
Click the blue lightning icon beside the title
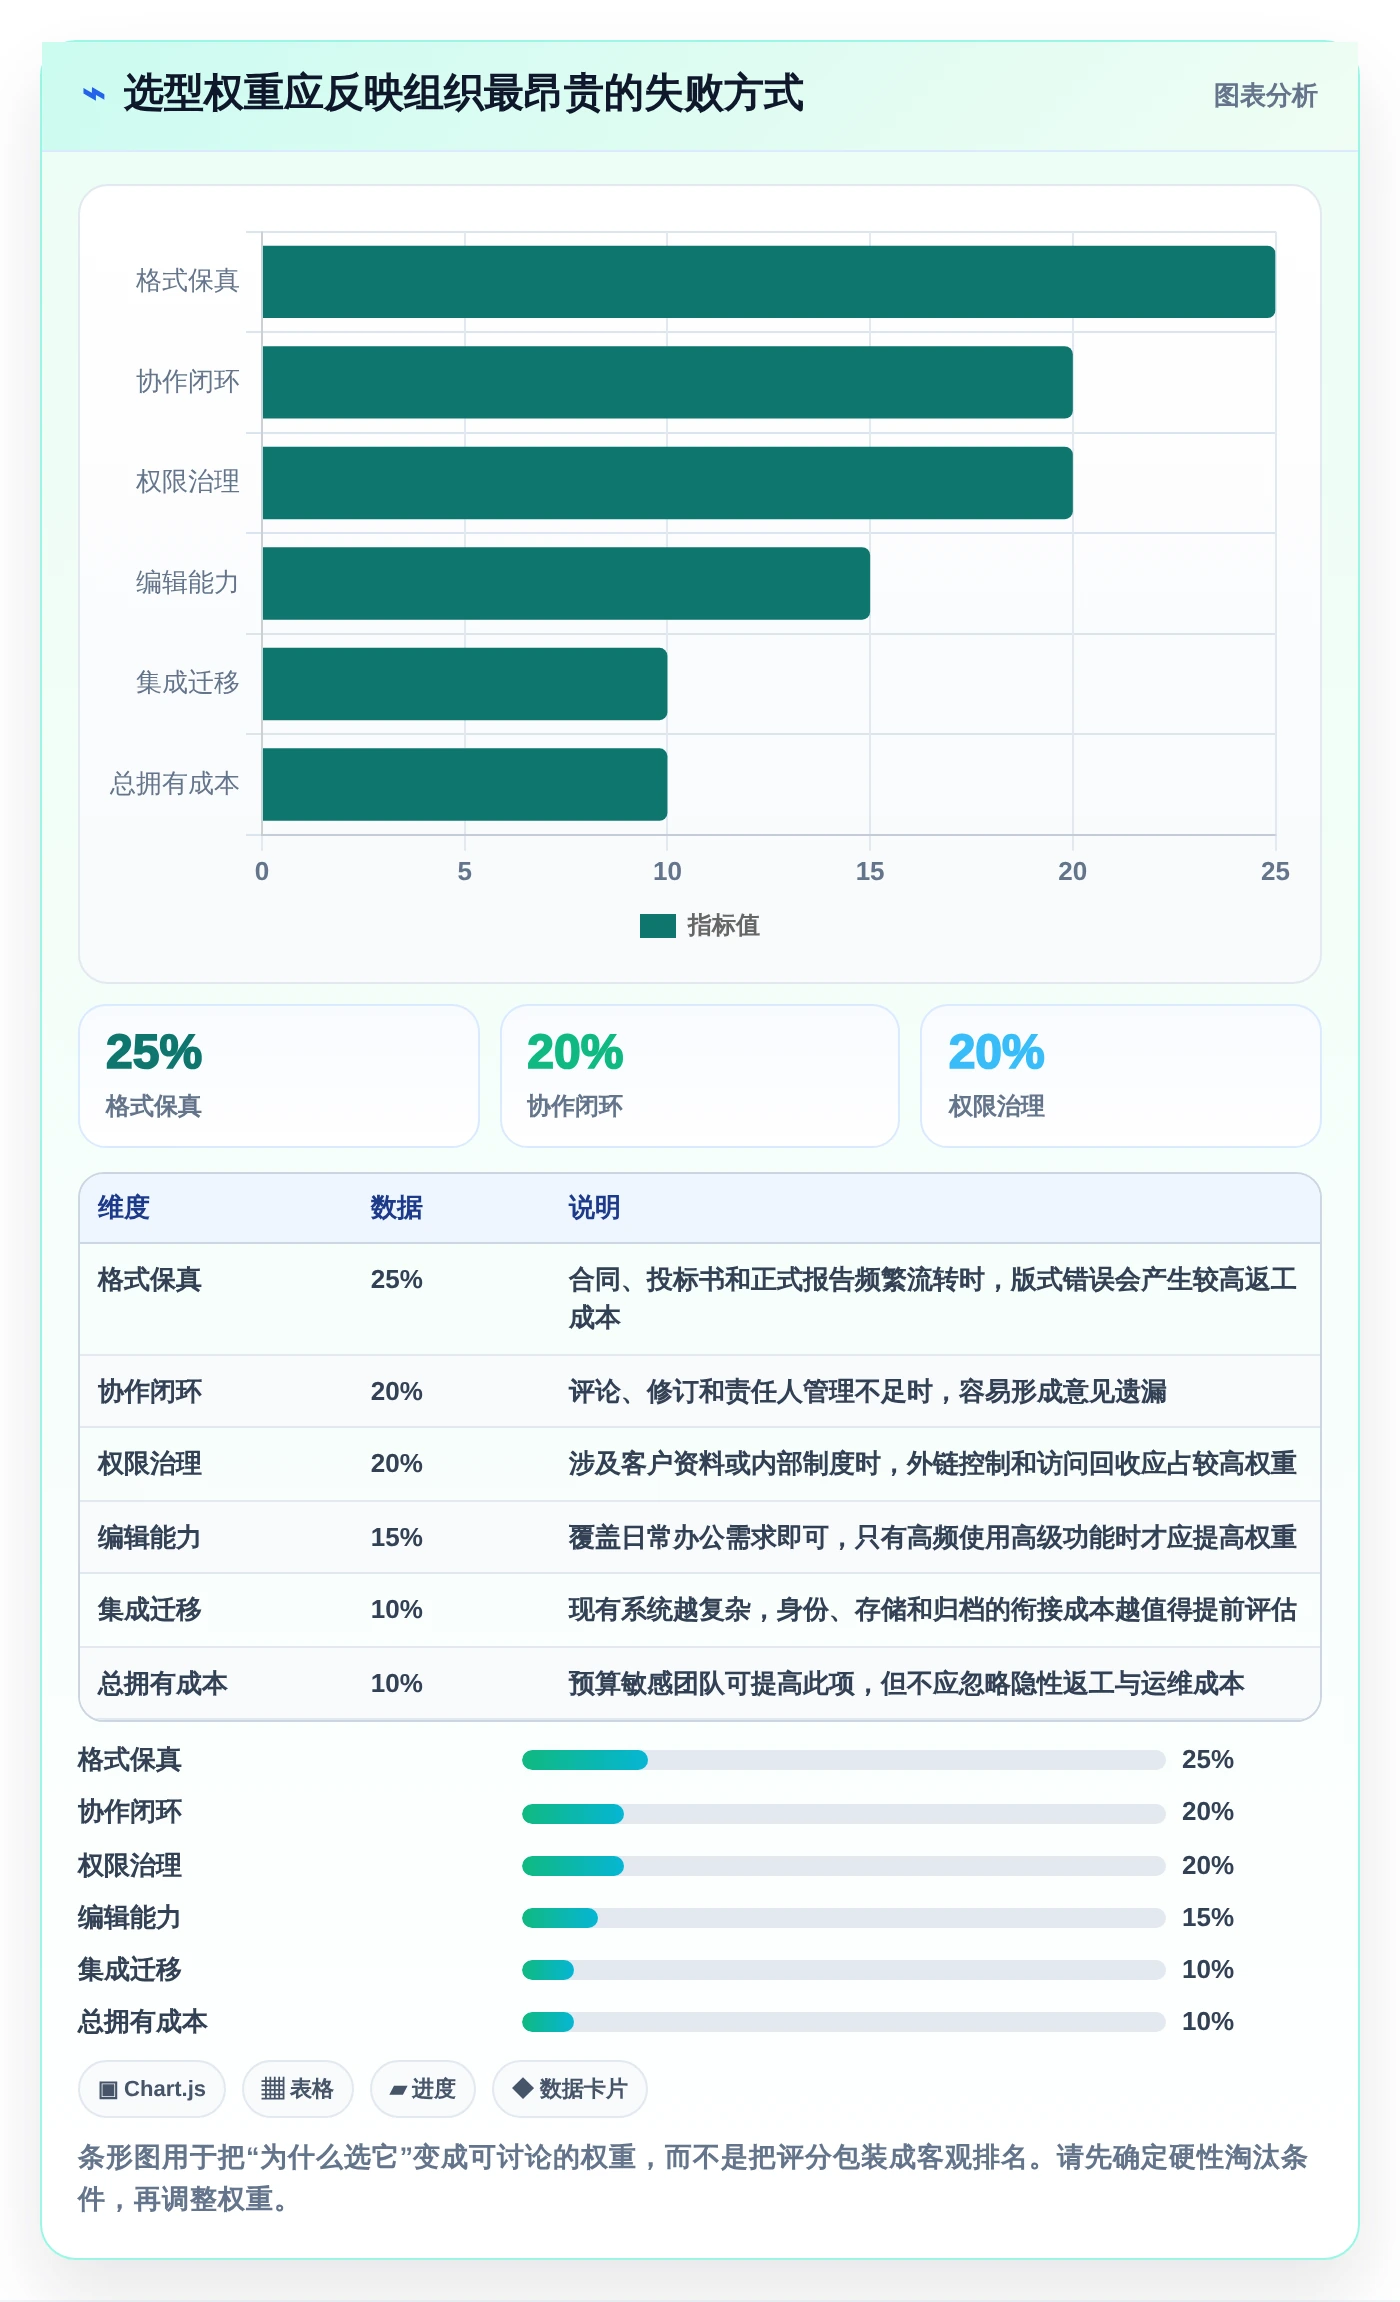(93, 95)
